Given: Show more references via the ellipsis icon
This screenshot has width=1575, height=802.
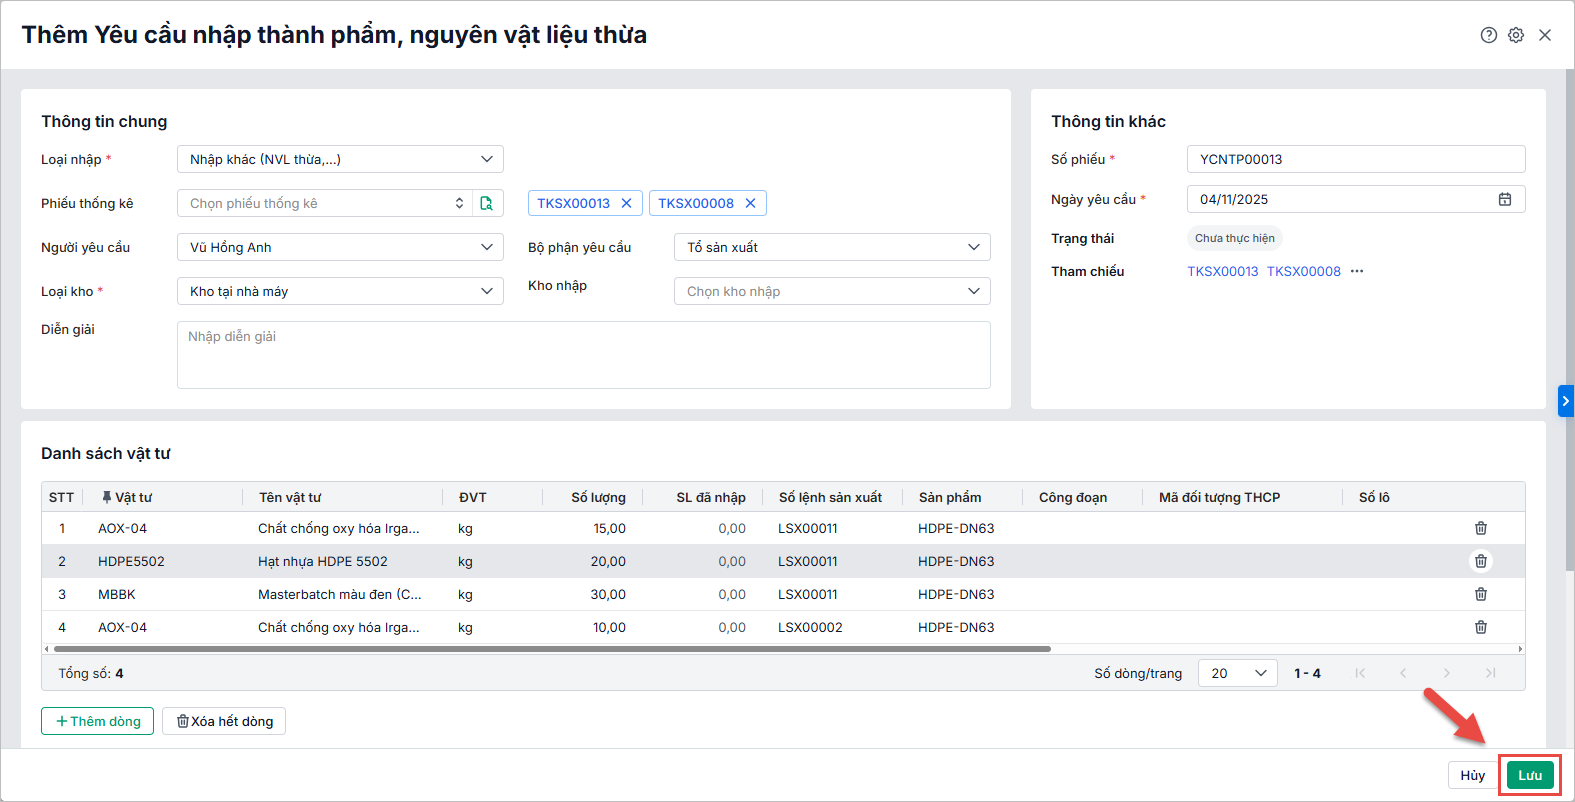Looking at the screenshot, I should pyautogui.click(x=1357, y=271).
